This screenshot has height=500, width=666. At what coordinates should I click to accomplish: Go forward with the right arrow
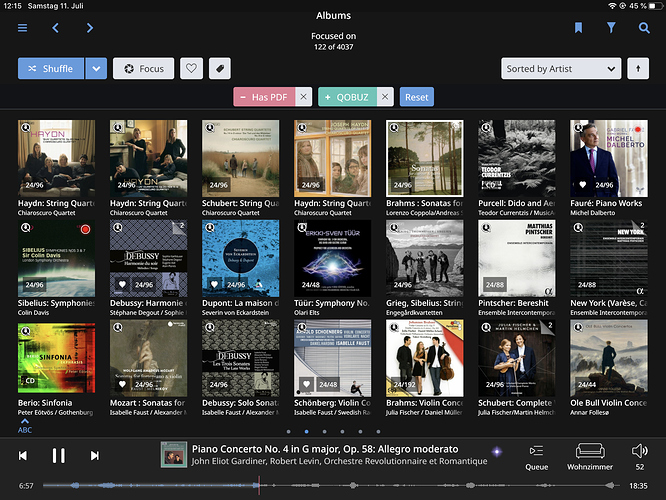click(90, 28)
